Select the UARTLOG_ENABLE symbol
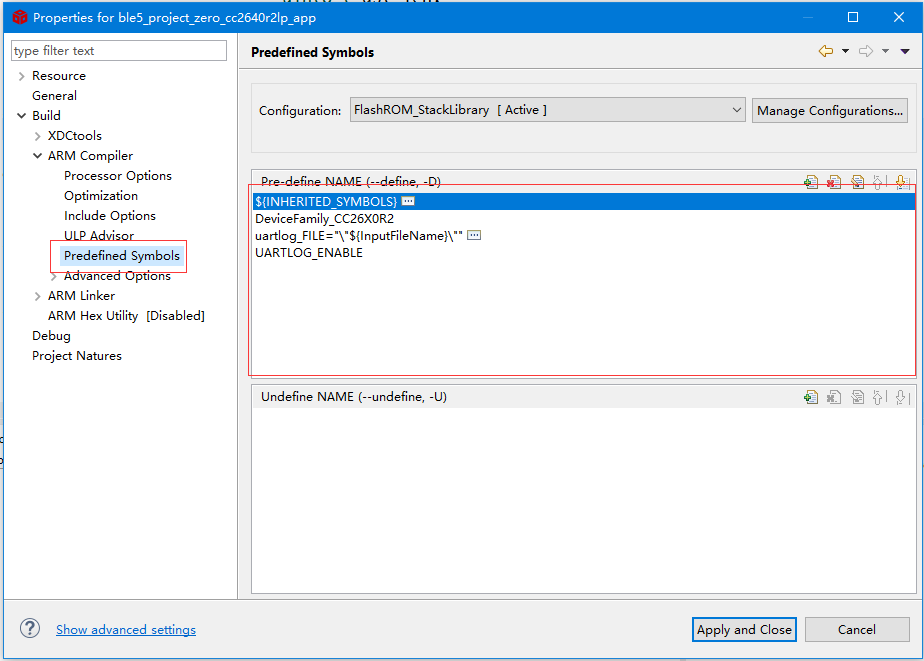924x661 pixels. tap(309, 253)
